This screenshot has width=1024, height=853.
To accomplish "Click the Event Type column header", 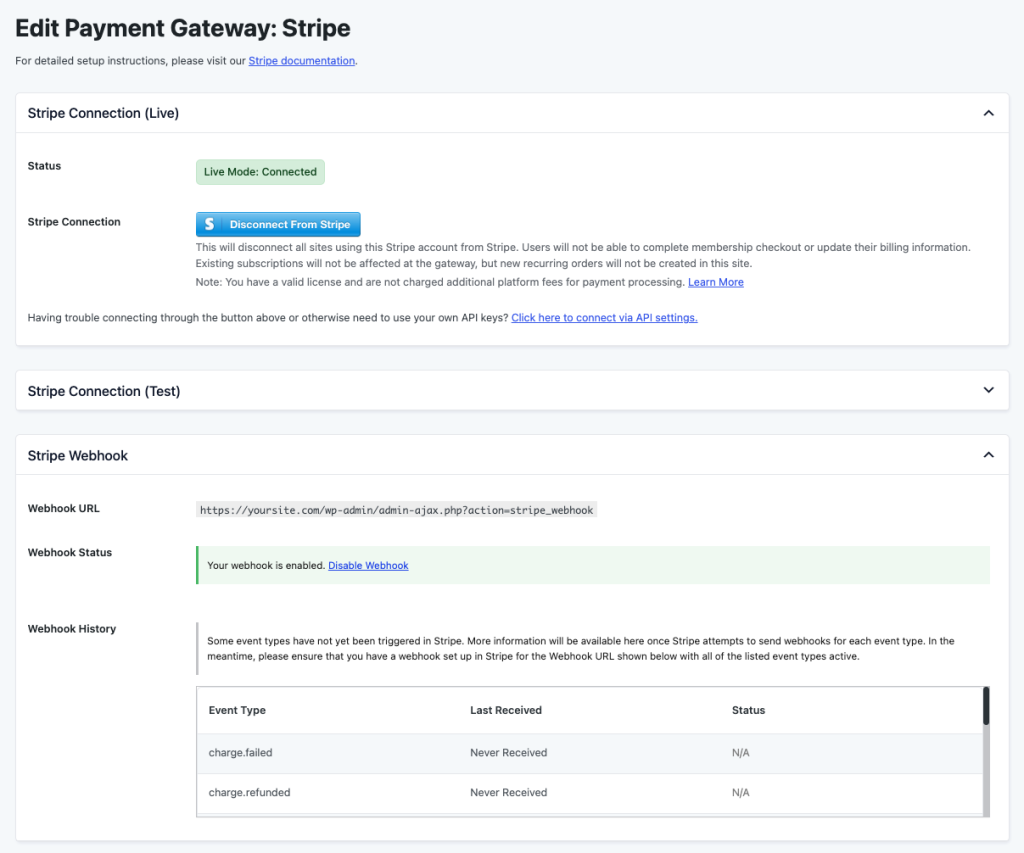I will tap(237, 710).
